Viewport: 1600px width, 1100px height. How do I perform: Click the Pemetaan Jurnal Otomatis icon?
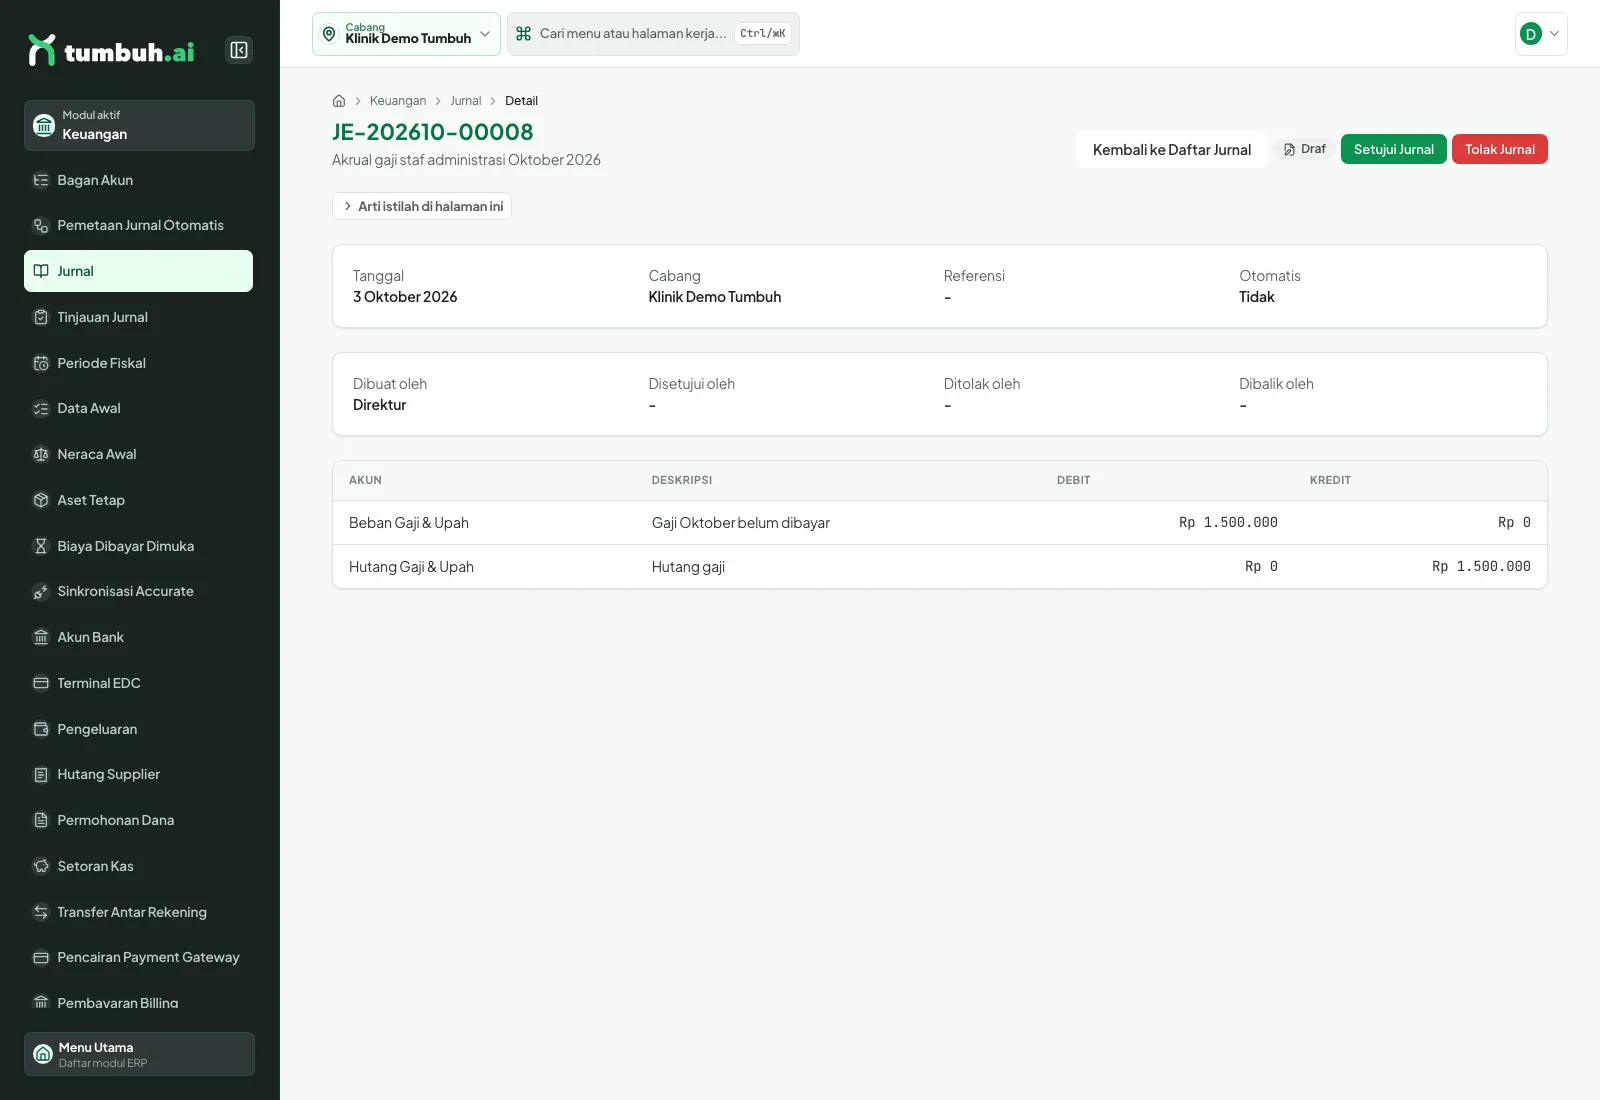pos(41,226)
